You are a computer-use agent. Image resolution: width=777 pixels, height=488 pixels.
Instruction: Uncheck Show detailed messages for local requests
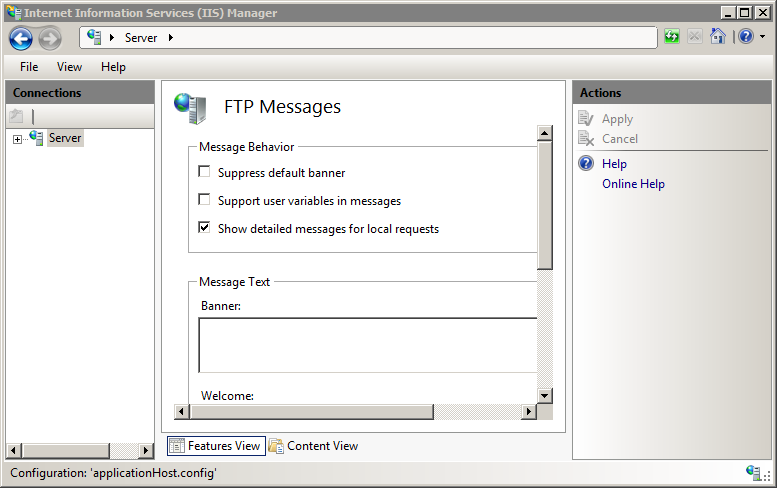(204, 227)
